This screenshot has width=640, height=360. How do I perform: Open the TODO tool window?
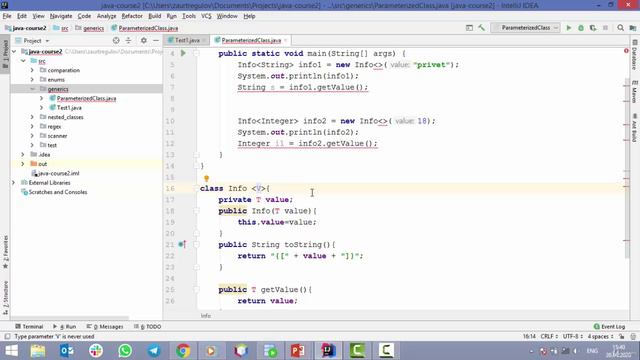(x=148, y=327)
